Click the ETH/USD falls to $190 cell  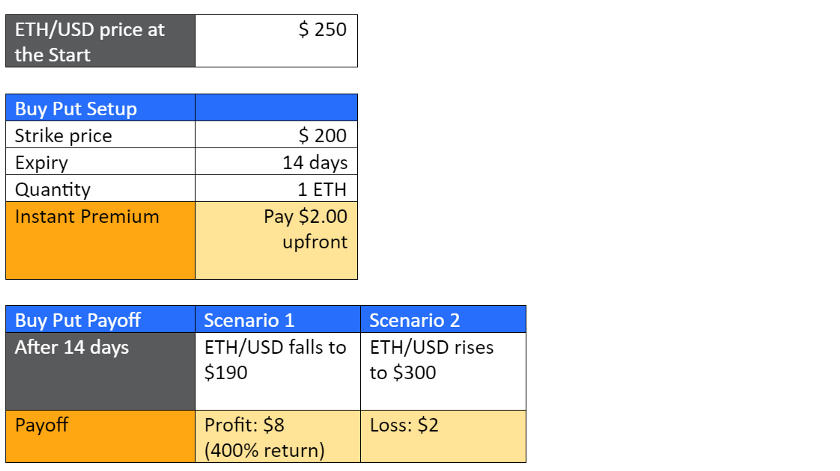click(x=277, y=371)
